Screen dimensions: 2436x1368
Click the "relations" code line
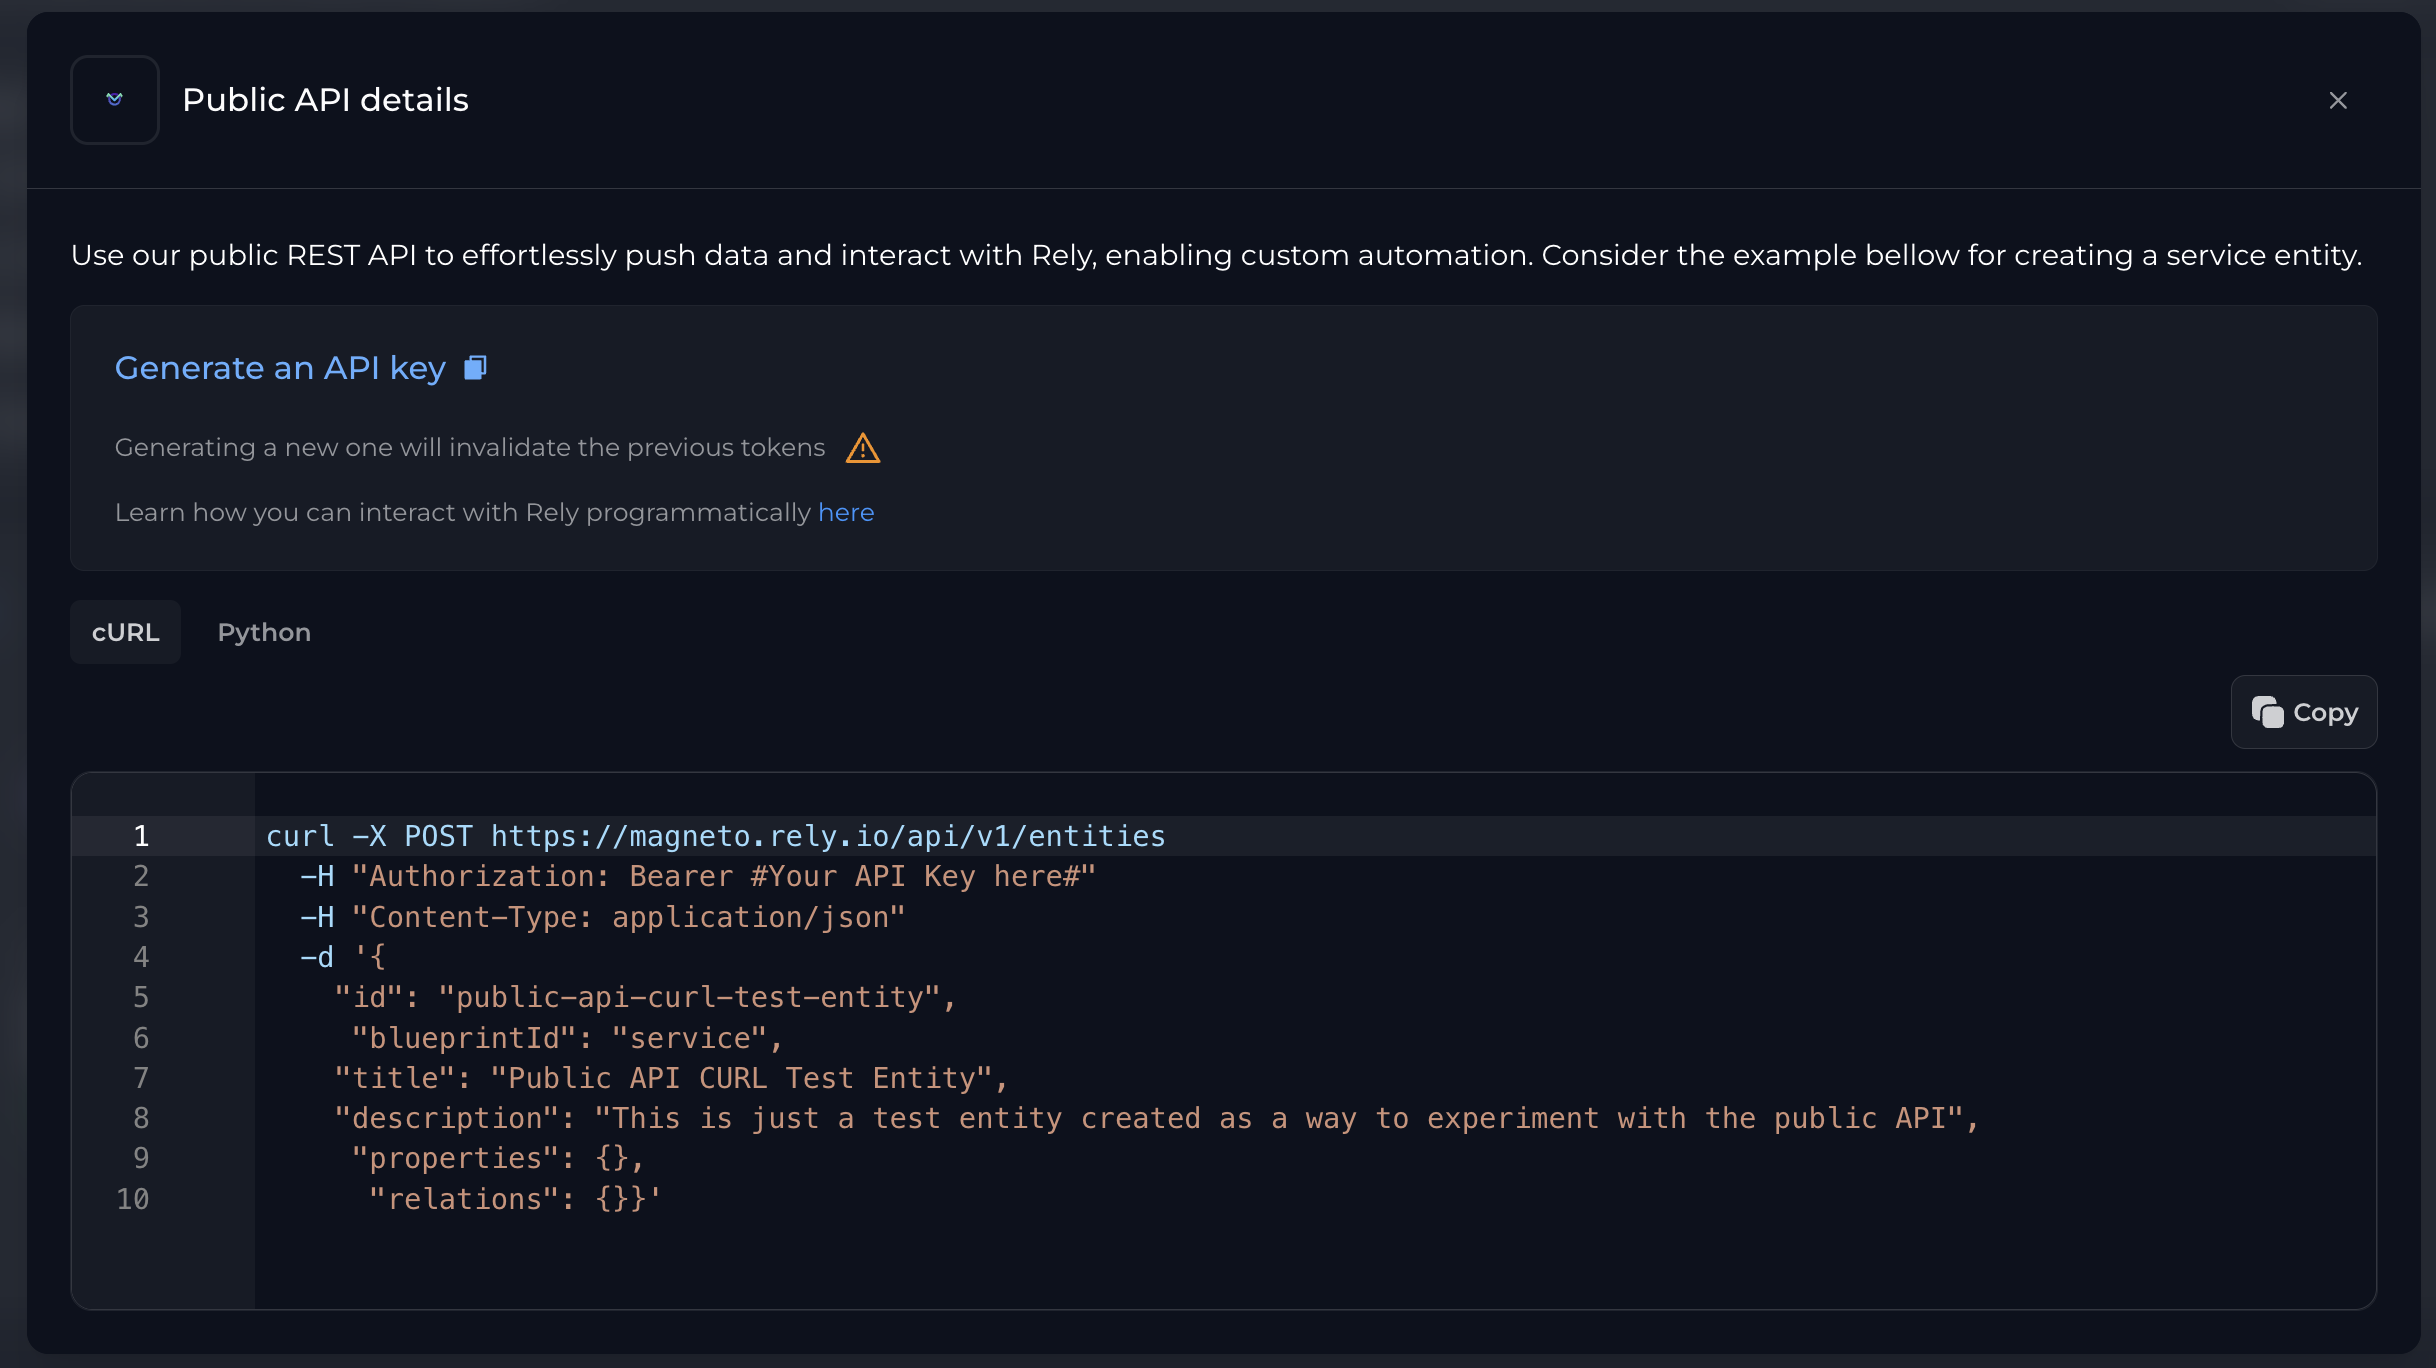click(x=514, y=1199)
